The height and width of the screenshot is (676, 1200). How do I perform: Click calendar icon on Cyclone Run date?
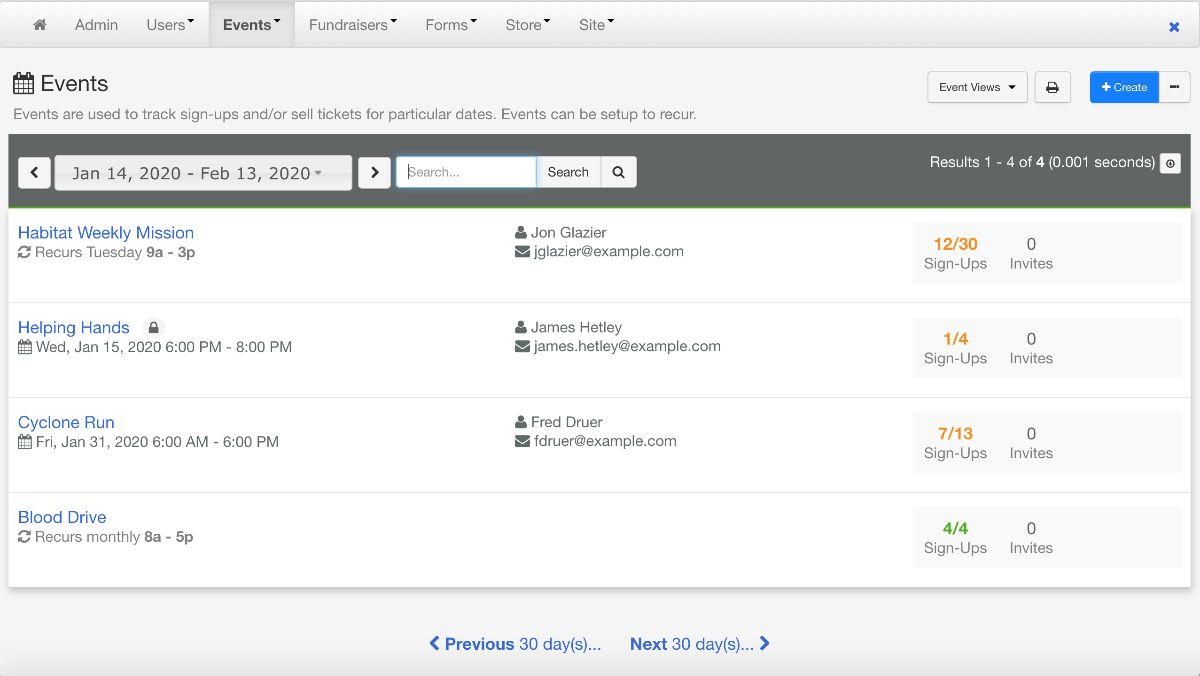coord(25,441)
